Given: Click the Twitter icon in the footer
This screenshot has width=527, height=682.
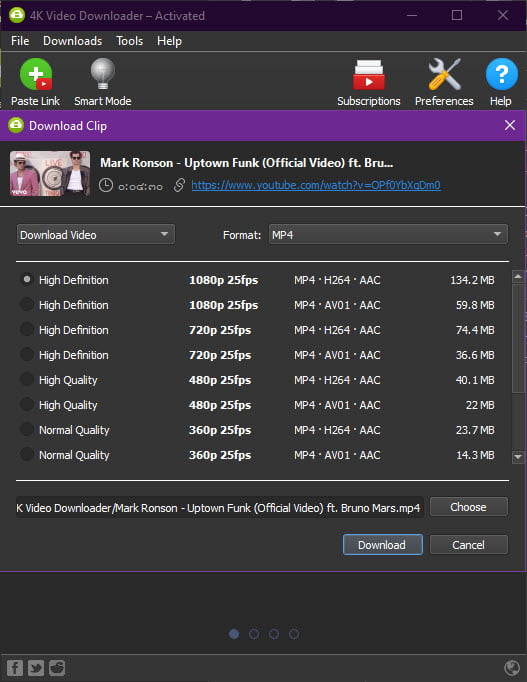Looking at the screenshot, I should (36, 668).
